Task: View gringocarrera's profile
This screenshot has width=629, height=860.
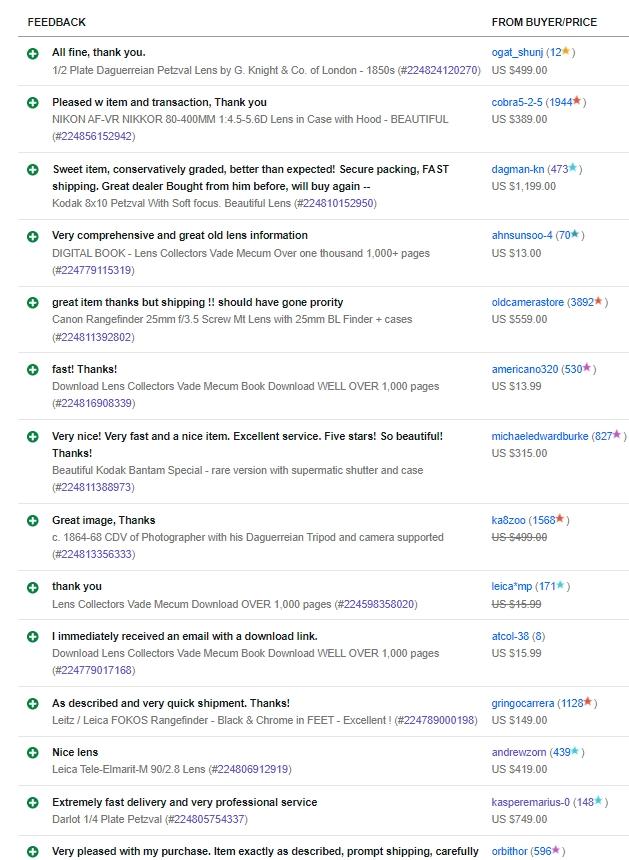Action: click(x=523, y=703)
